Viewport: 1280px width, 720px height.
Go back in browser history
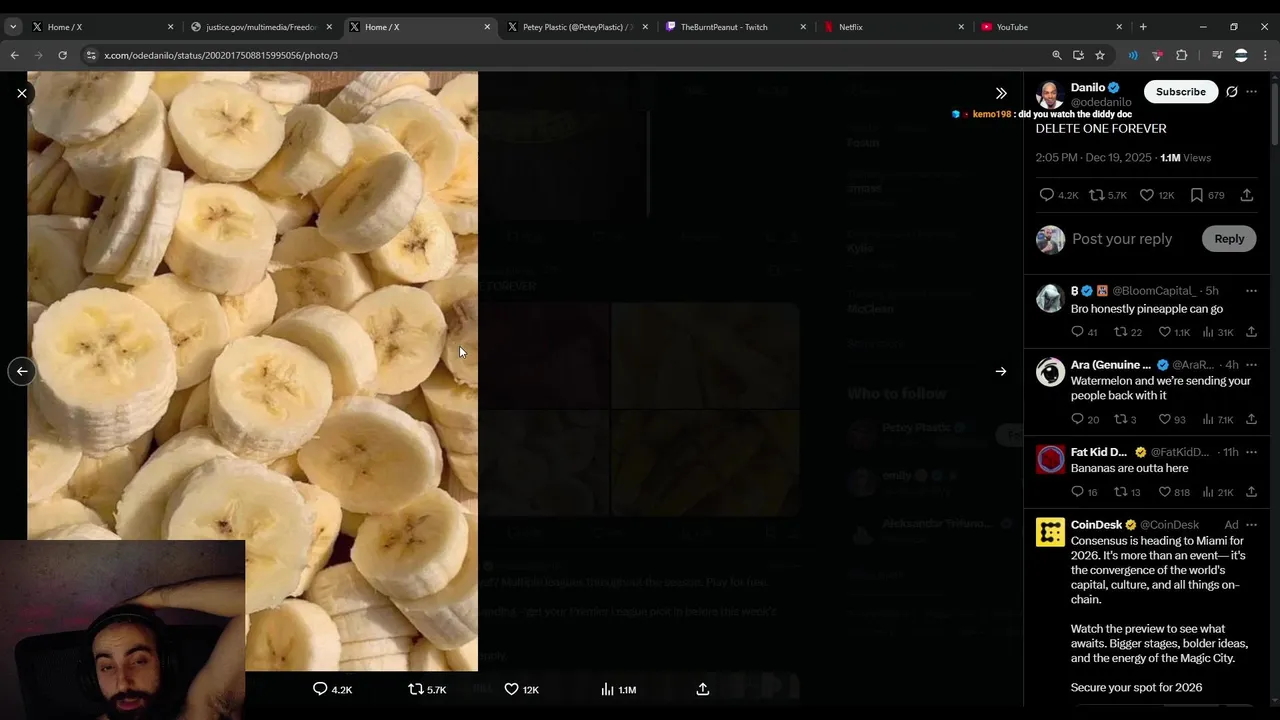(14, 55)
